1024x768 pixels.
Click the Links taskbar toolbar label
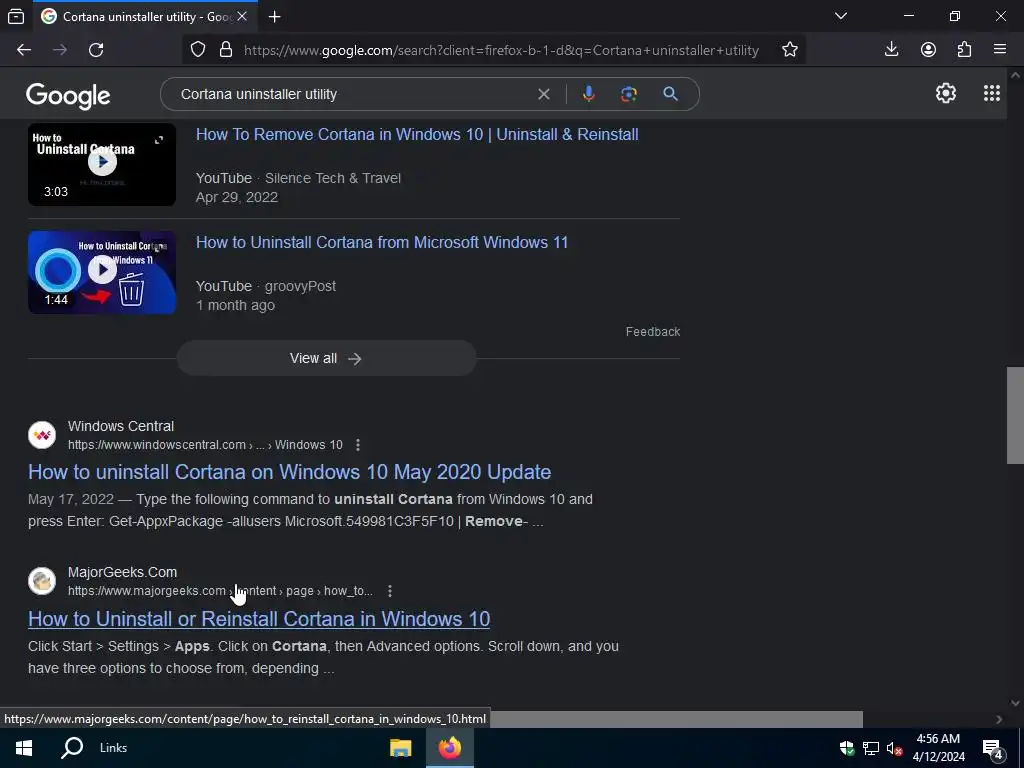point(114,748)
